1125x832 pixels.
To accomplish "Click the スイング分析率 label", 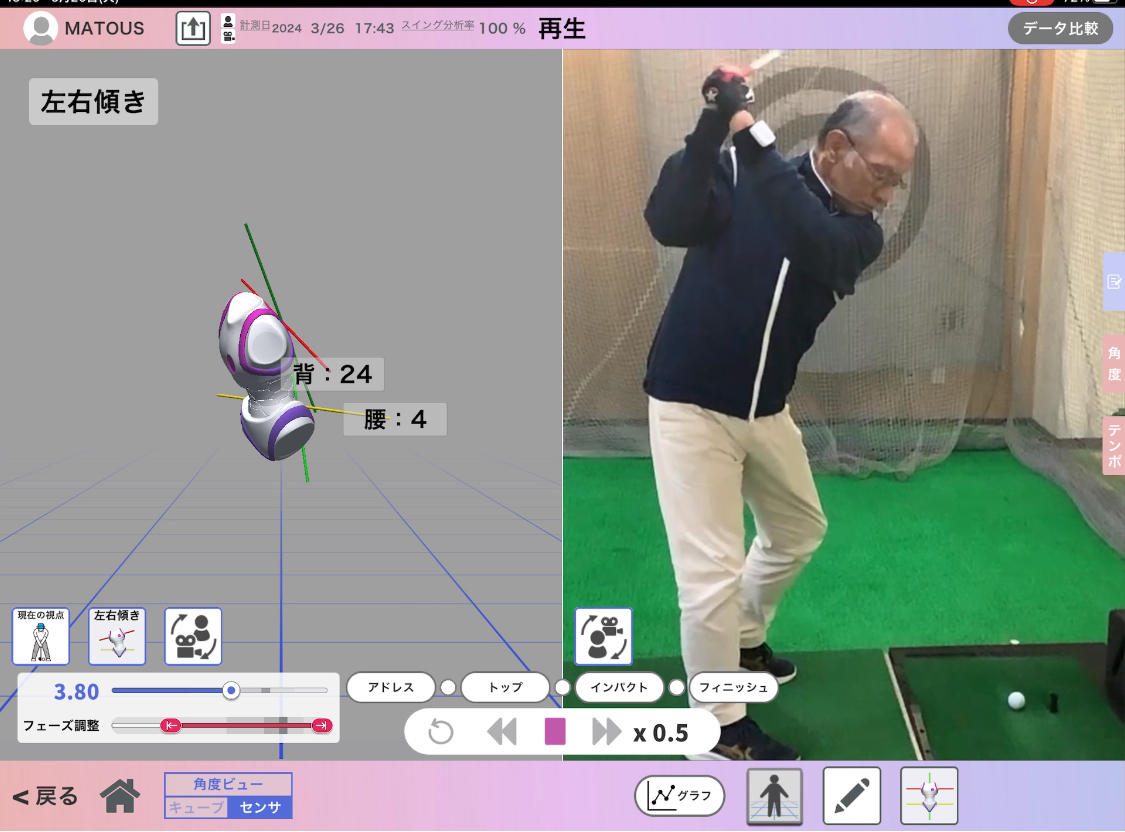I will (x=438, y=24).
